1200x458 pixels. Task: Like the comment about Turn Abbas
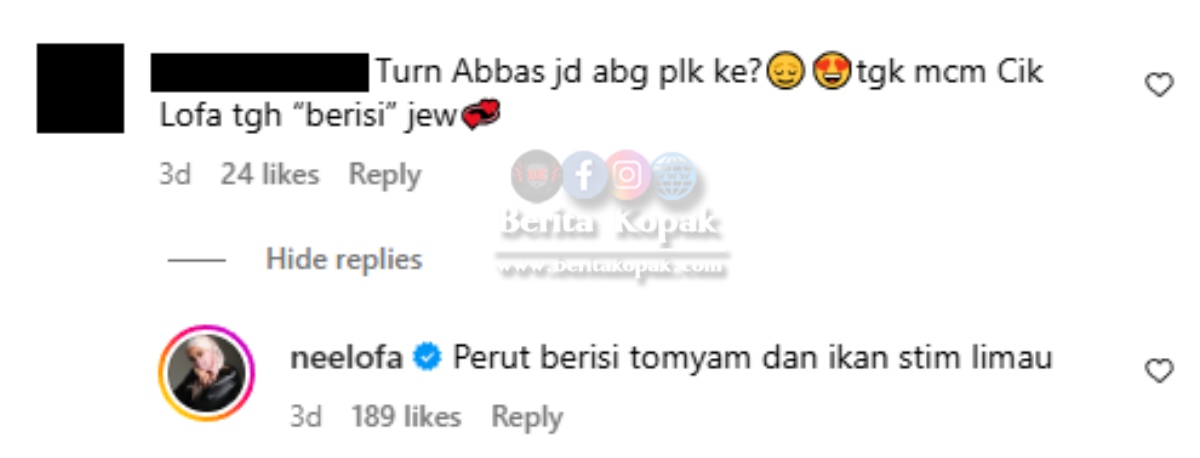(1158, 87)
